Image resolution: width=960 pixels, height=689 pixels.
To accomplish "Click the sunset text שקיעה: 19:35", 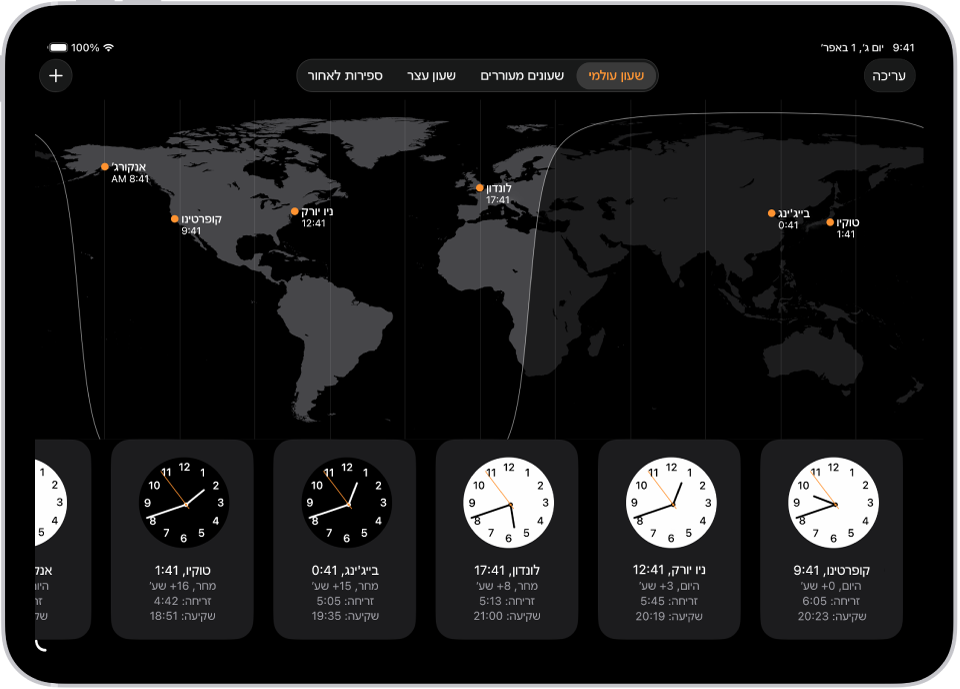I will (345, 616).
